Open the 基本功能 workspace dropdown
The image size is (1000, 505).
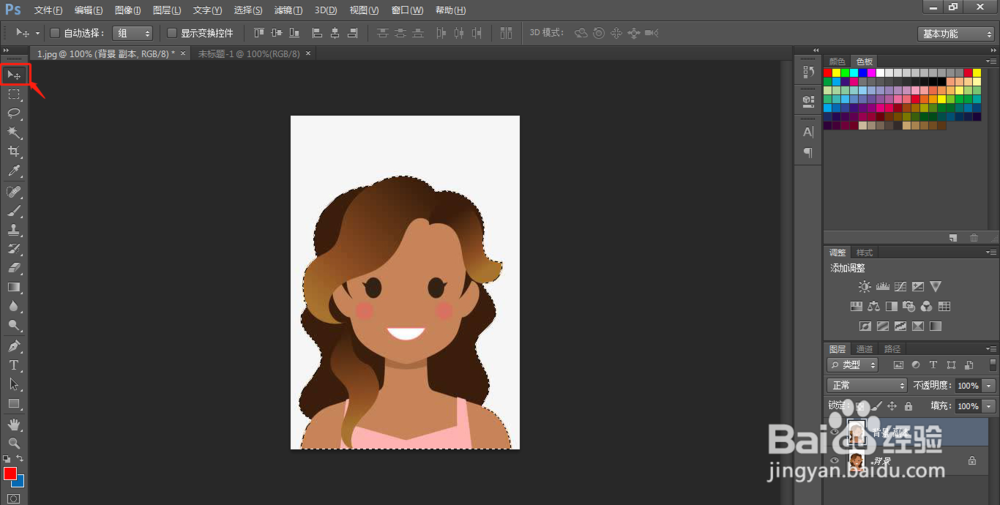pyautogui.click(x=955, y=33)
